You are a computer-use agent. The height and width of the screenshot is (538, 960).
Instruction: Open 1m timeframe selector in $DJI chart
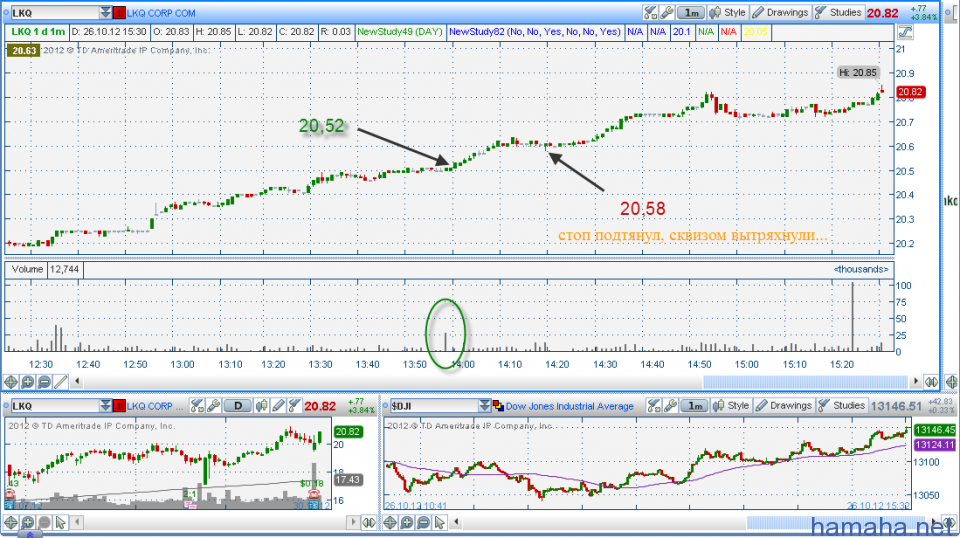tap(695, 406)
